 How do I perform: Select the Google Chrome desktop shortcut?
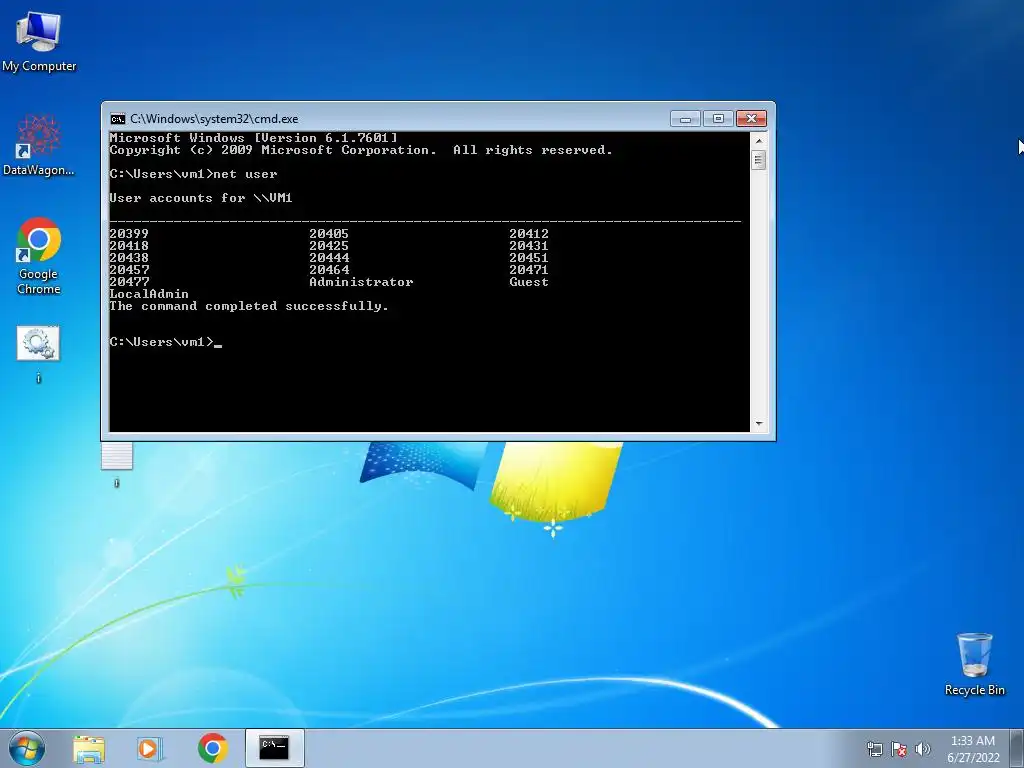tap(39, 256)
